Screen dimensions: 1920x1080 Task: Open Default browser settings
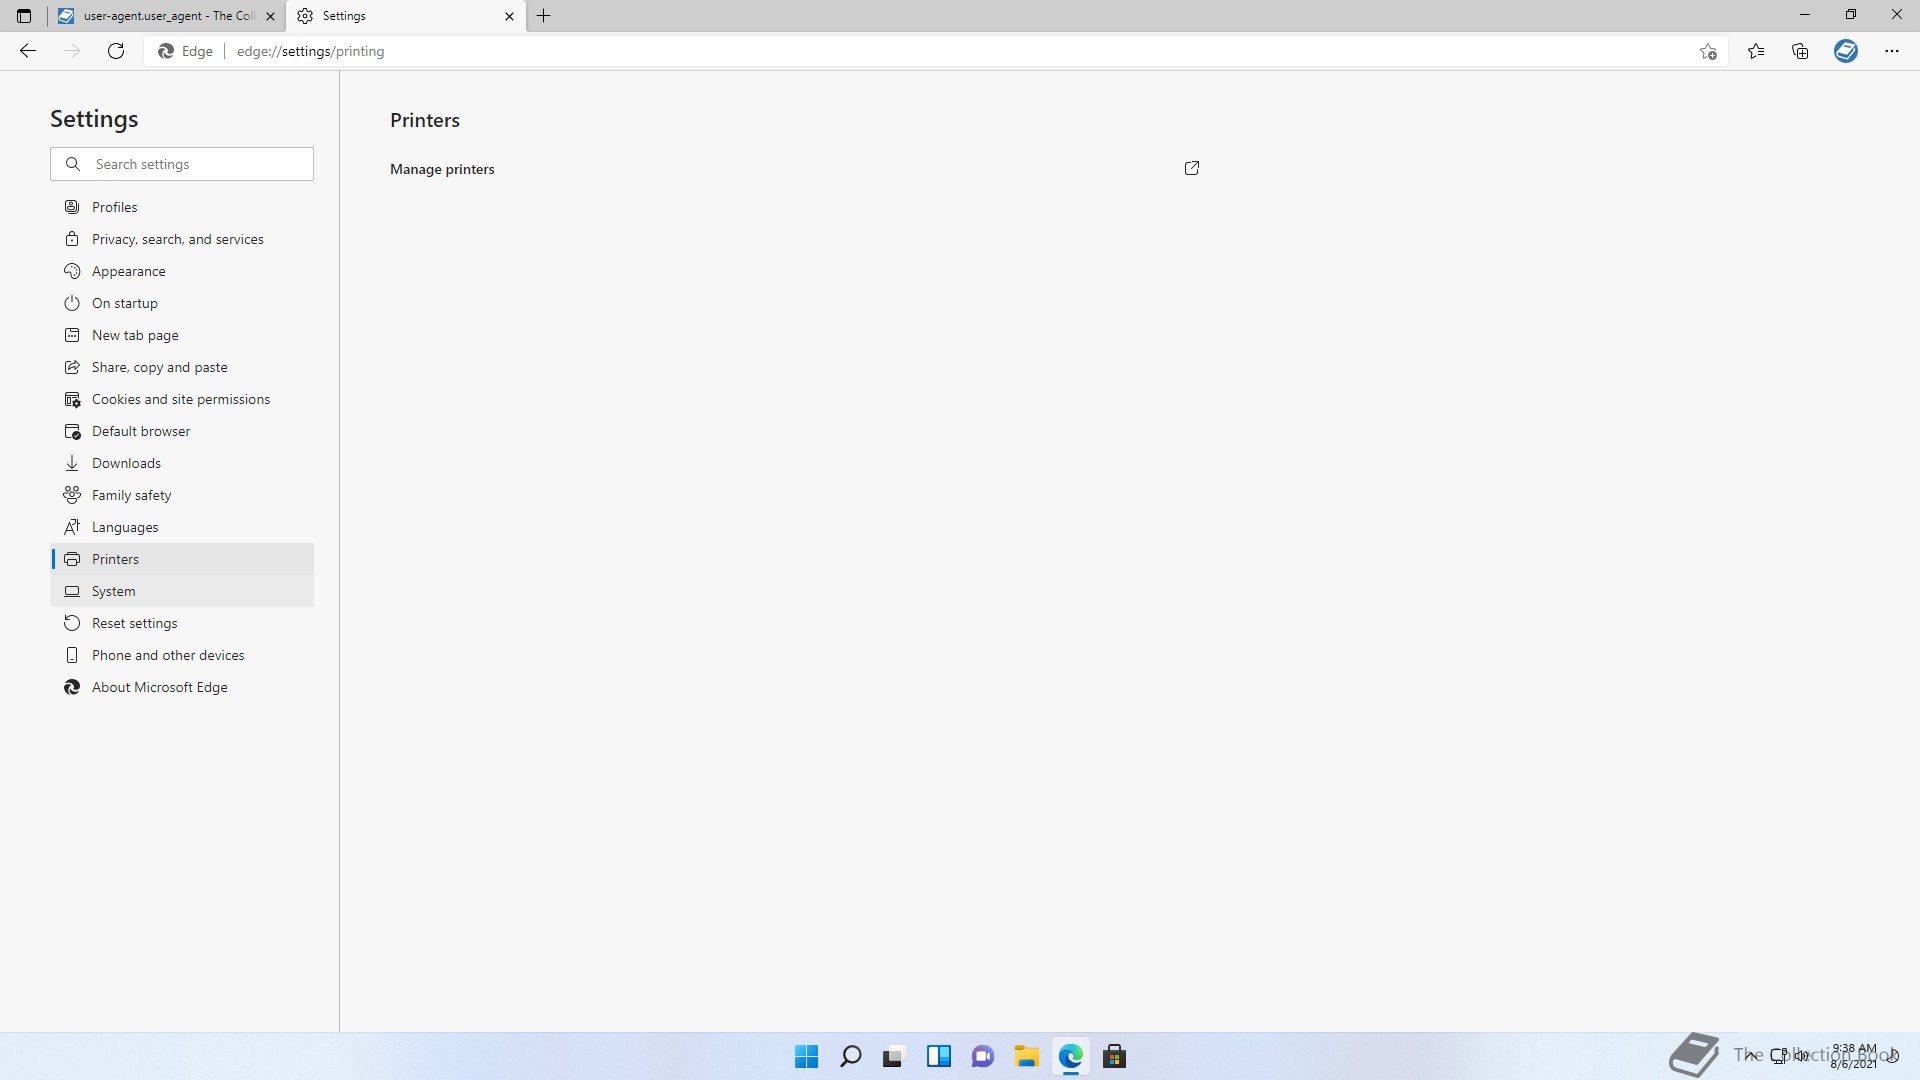[x=182, y=431]
